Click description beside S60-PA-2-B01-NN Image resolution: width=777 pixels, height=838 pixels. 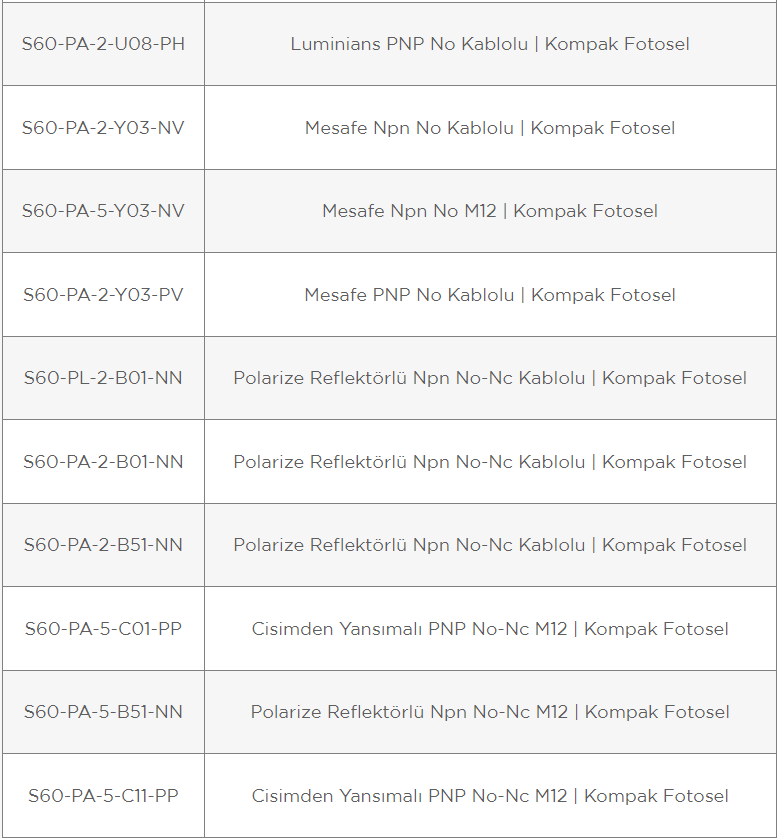pyautogui.click(x=490, y=462)
